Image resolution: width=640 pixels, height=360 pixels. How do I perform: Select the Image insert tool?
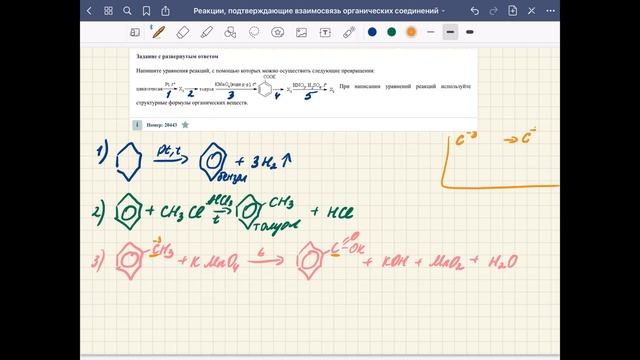pos(301,32)
